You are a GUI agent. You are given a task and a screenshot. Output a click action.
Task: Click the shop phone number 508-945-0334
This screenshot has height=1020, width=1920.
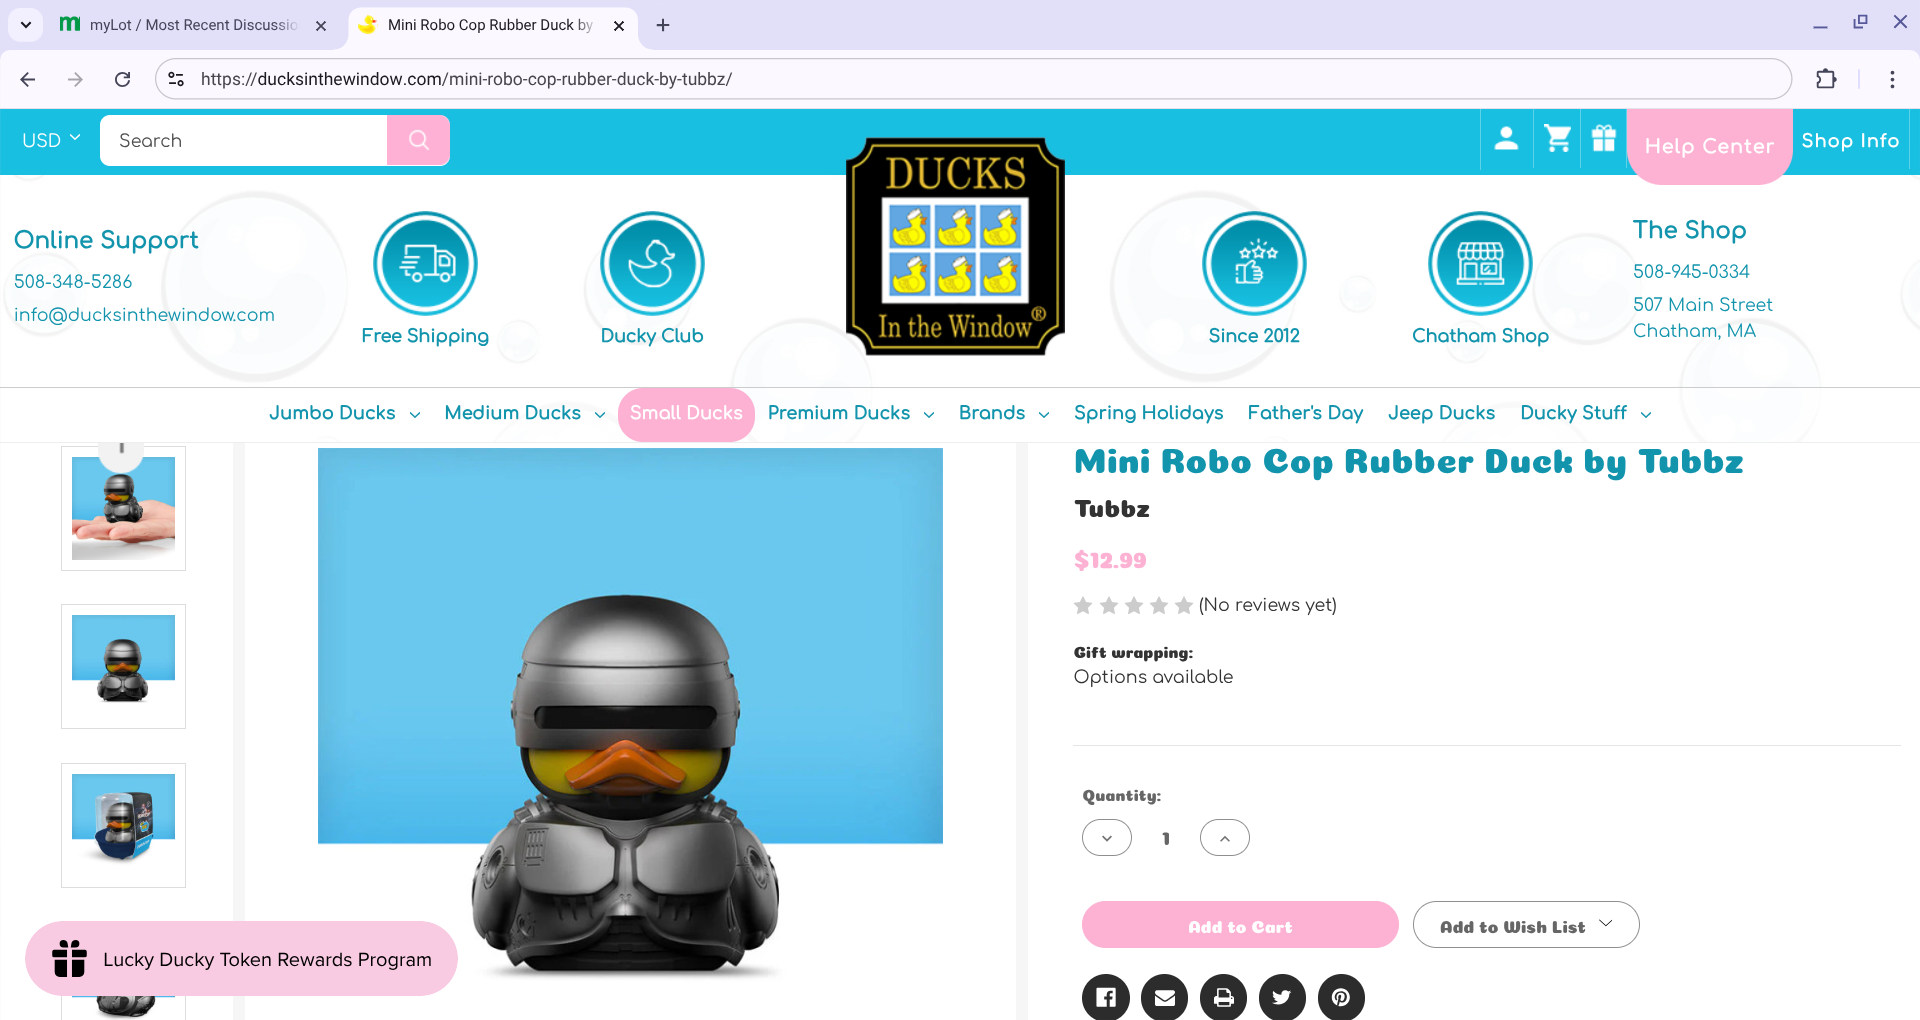(1691, 272)
